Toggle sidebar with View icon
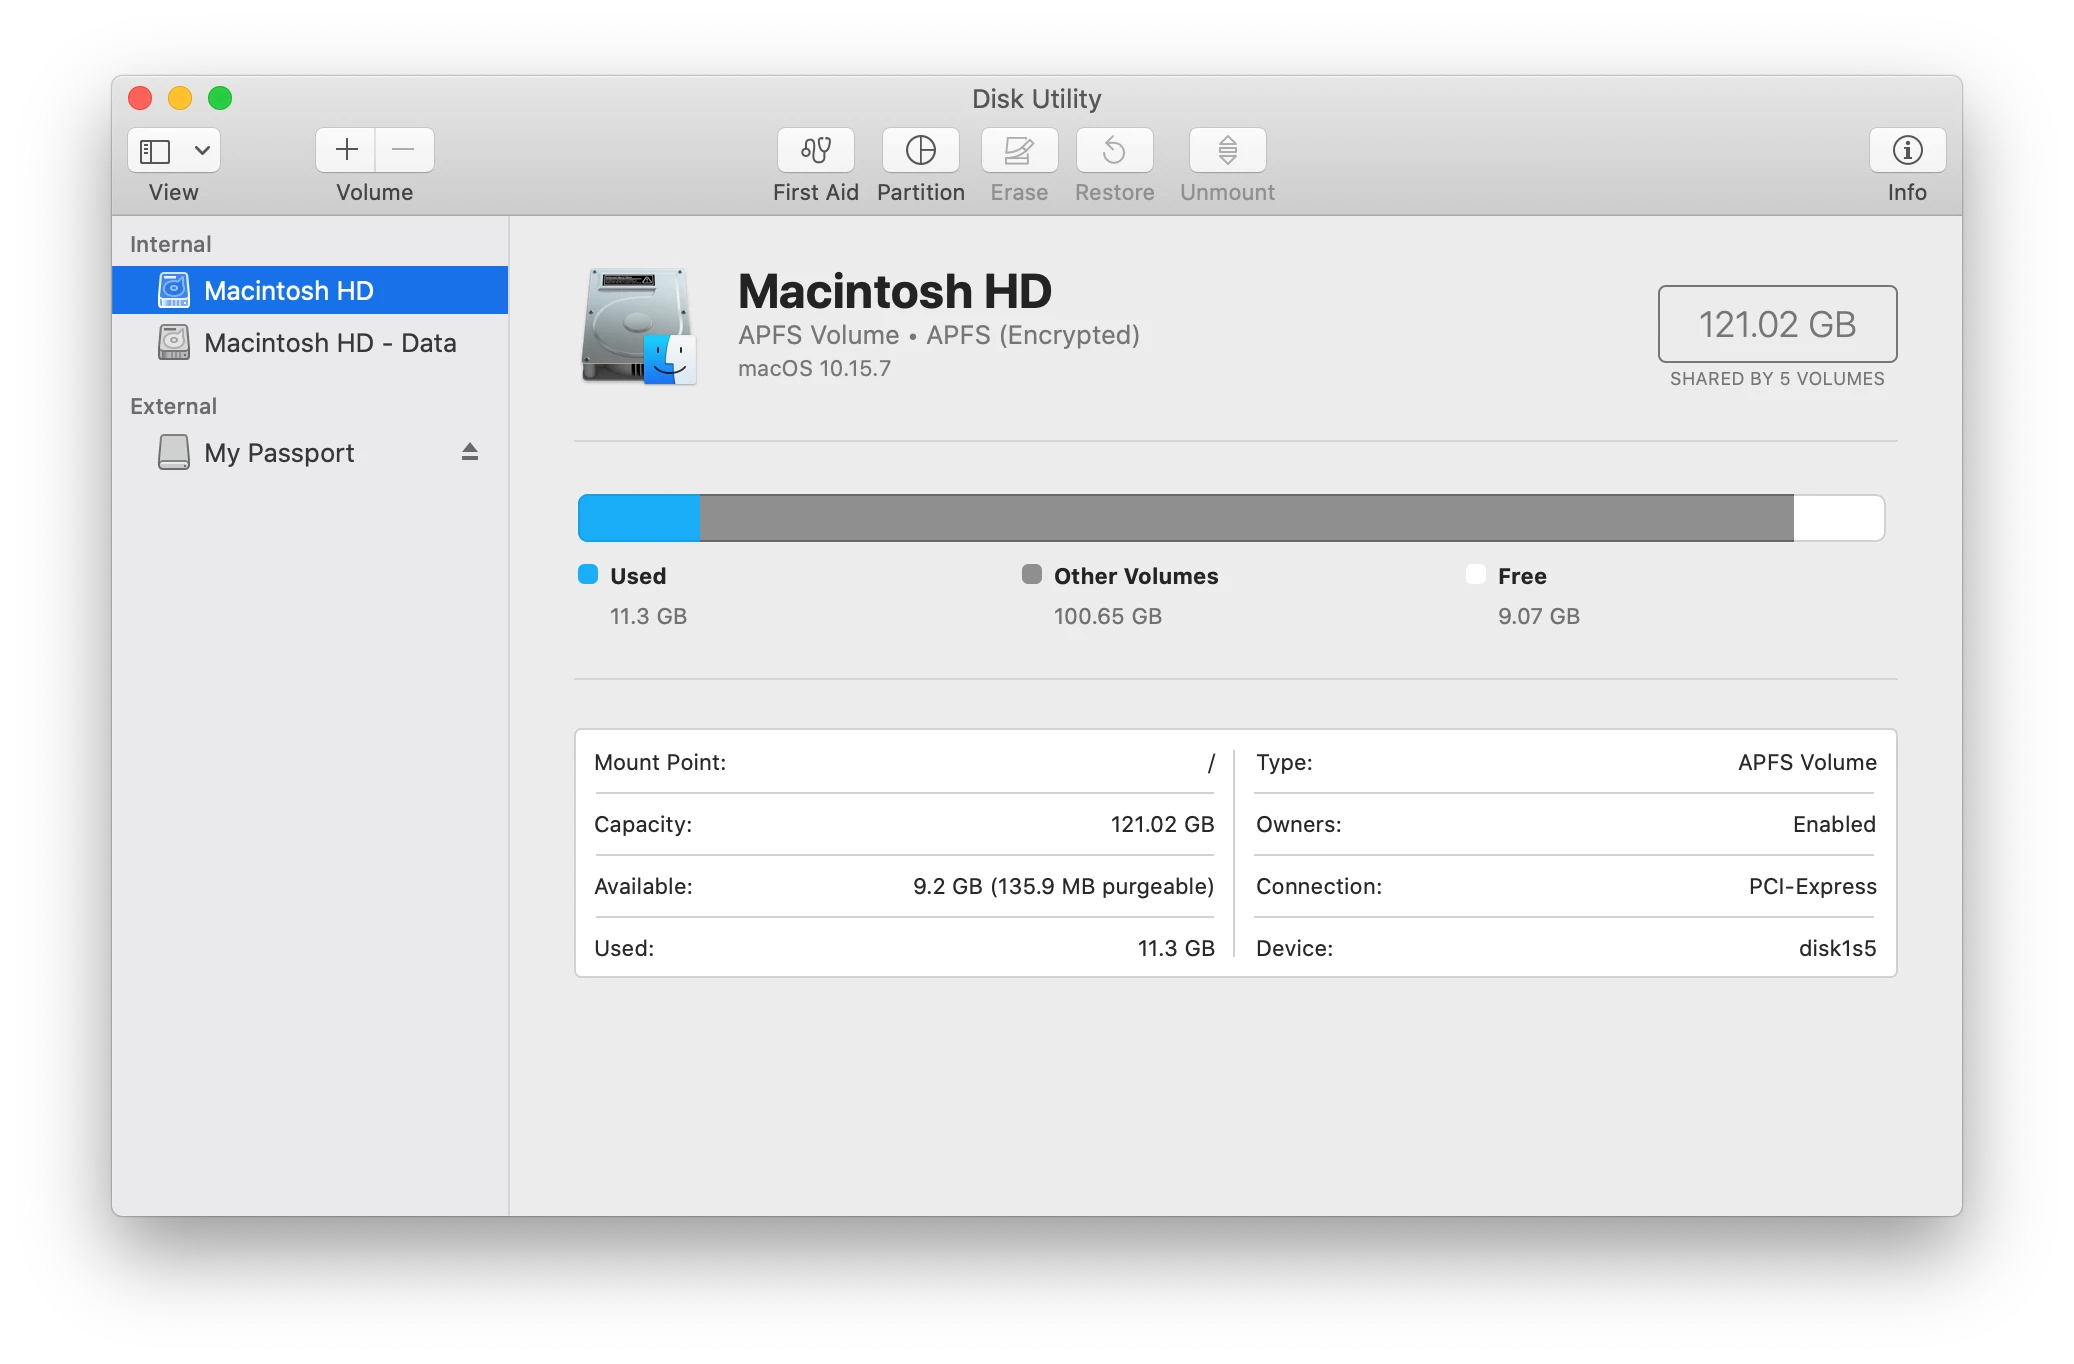This screenshot has height=1364, width=2074. 155,150
